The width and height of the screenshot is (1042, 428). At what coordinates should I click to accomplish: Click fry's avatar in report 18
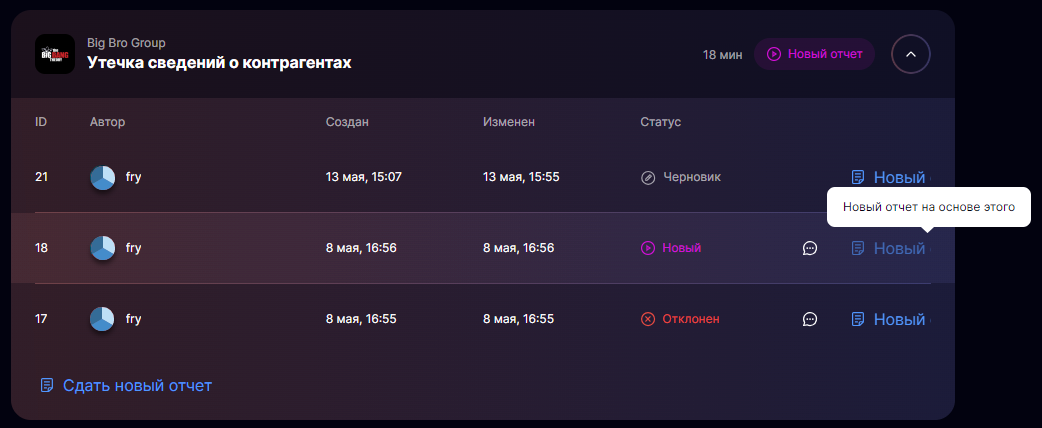[103, 248]
